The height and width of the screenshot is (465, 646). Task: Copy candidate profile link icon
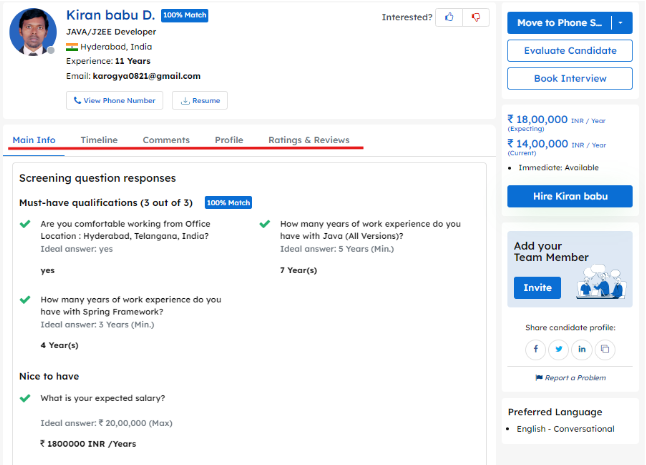604,349
